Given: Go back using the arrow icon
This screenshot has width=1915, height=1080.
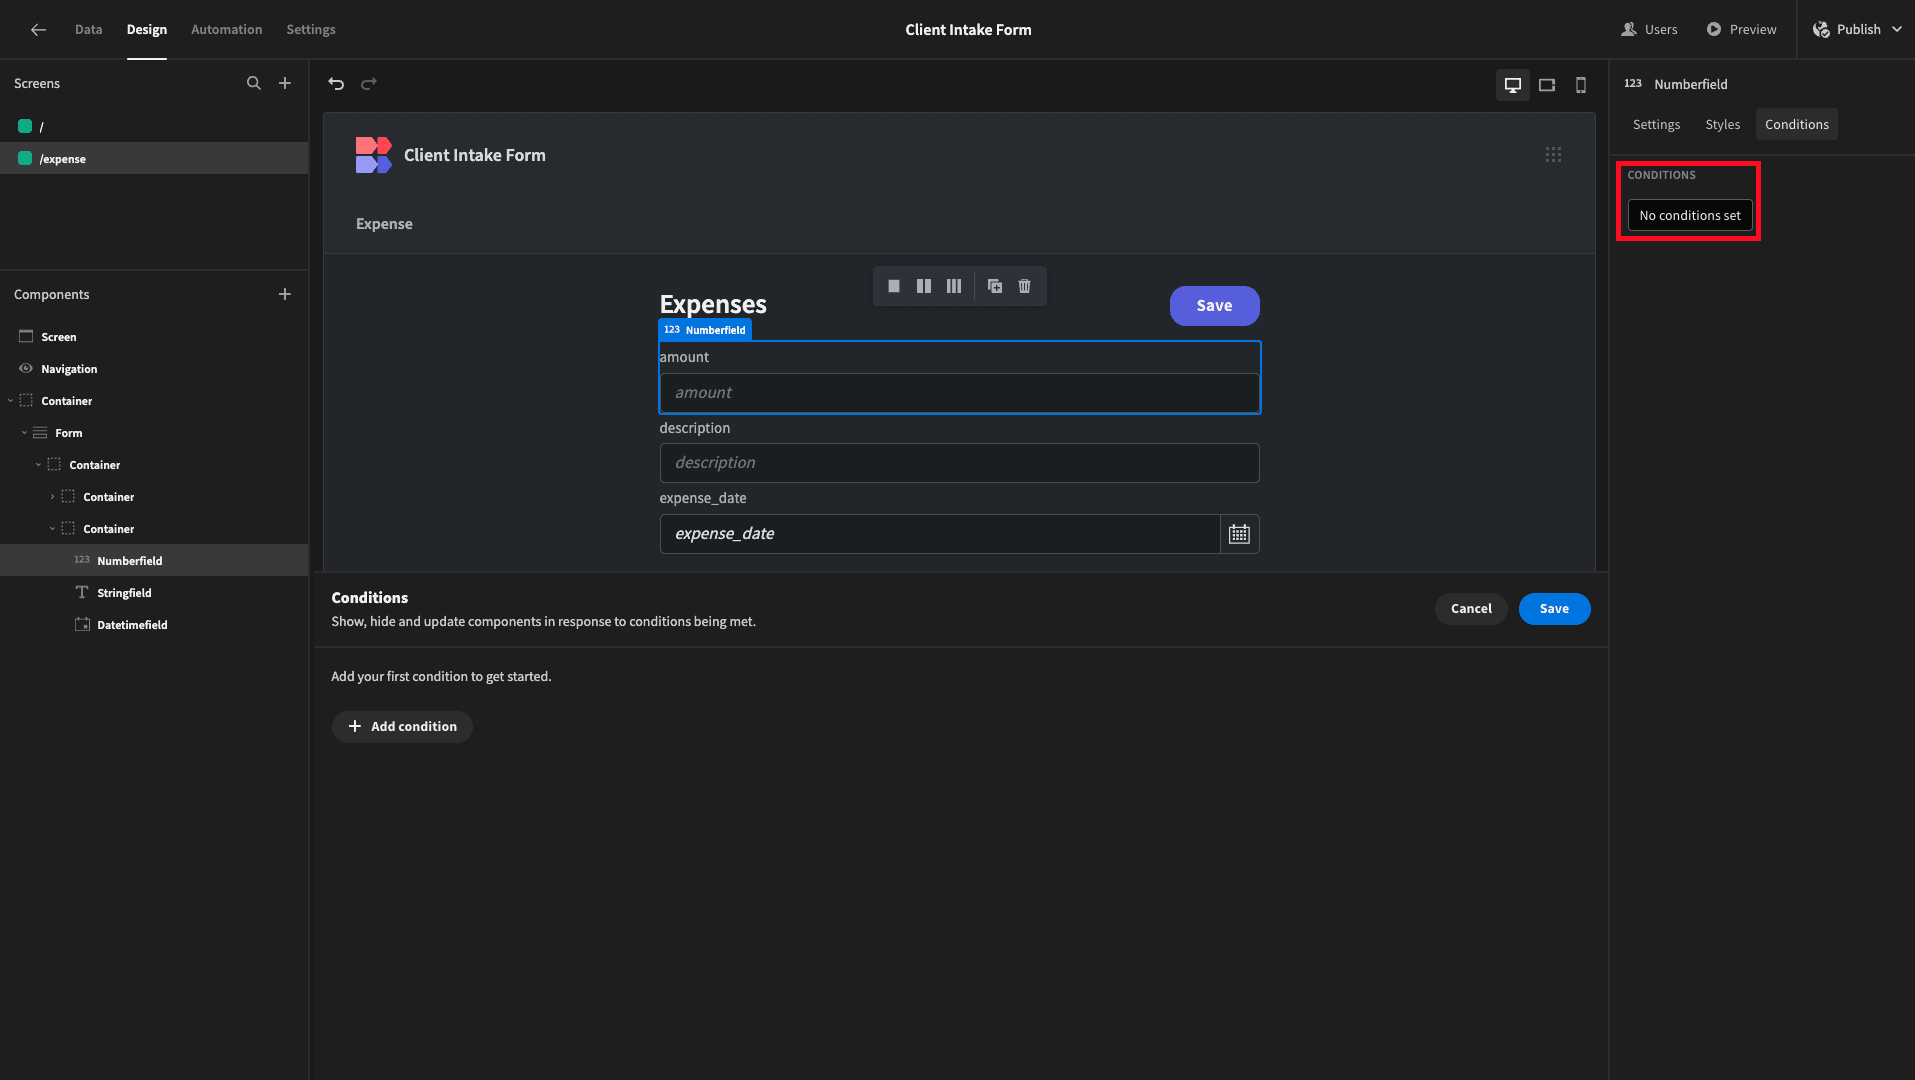Looking at the screenshot, I should [38, 30].
